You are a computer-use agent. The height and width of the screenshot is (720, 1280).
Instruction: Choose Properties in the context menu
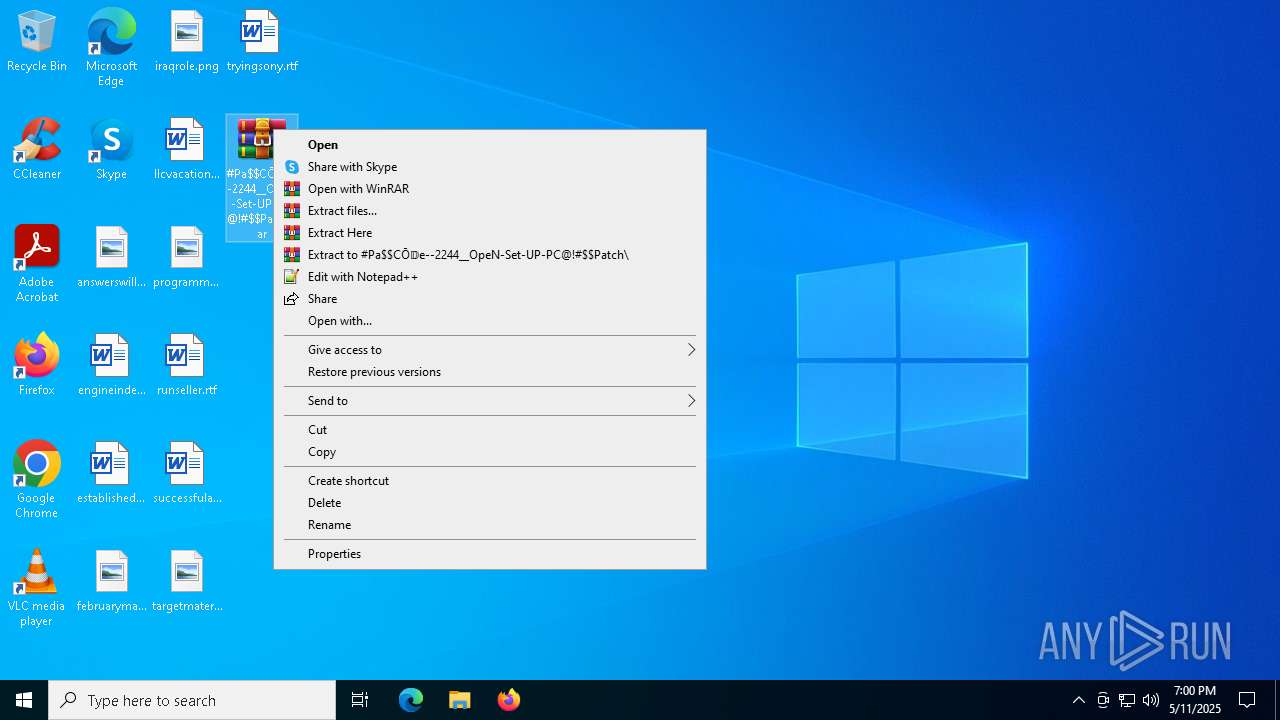[x=490, y=554]
